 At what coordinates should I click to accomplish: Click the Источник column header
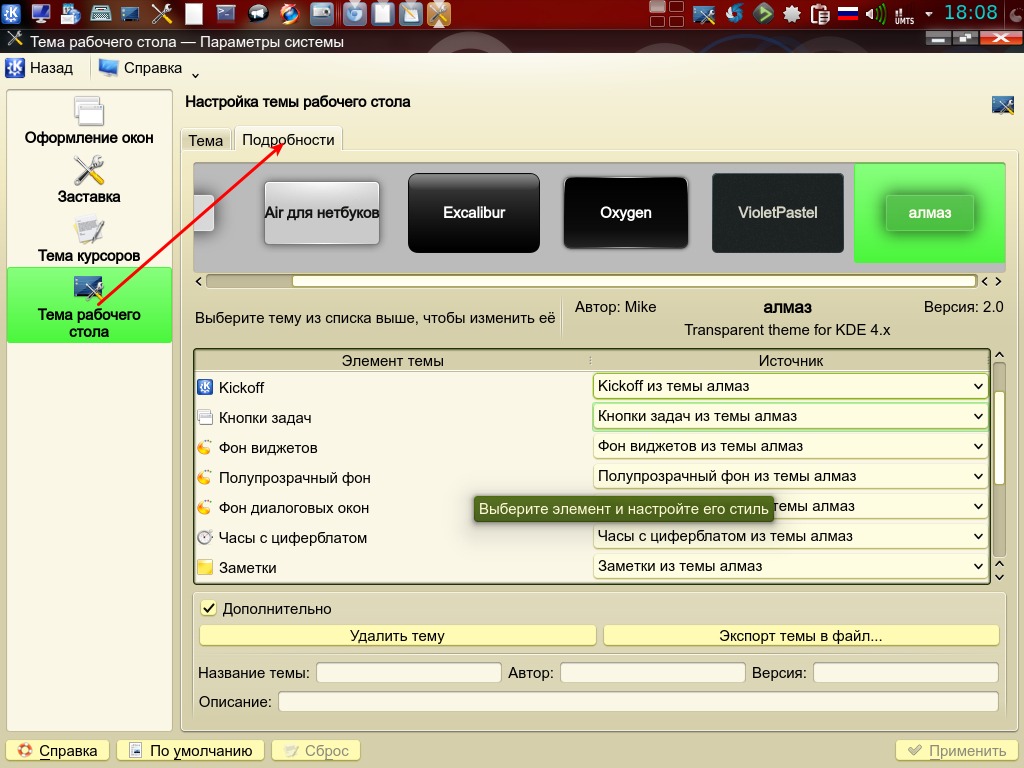pyautogui.click(x=790, y=360)
